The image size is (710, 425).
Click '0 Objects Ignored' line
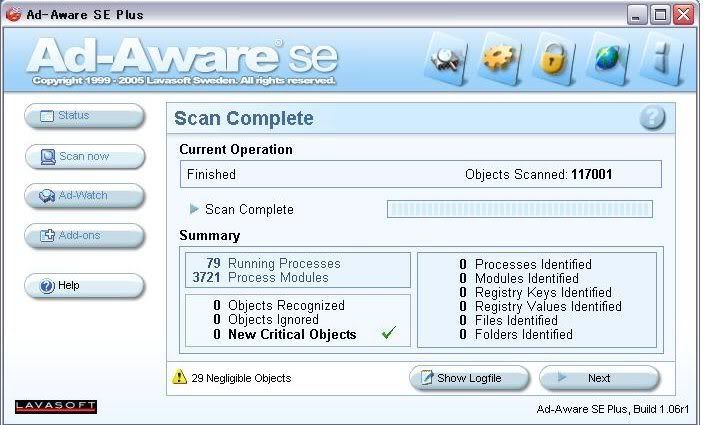pos(266,320)
